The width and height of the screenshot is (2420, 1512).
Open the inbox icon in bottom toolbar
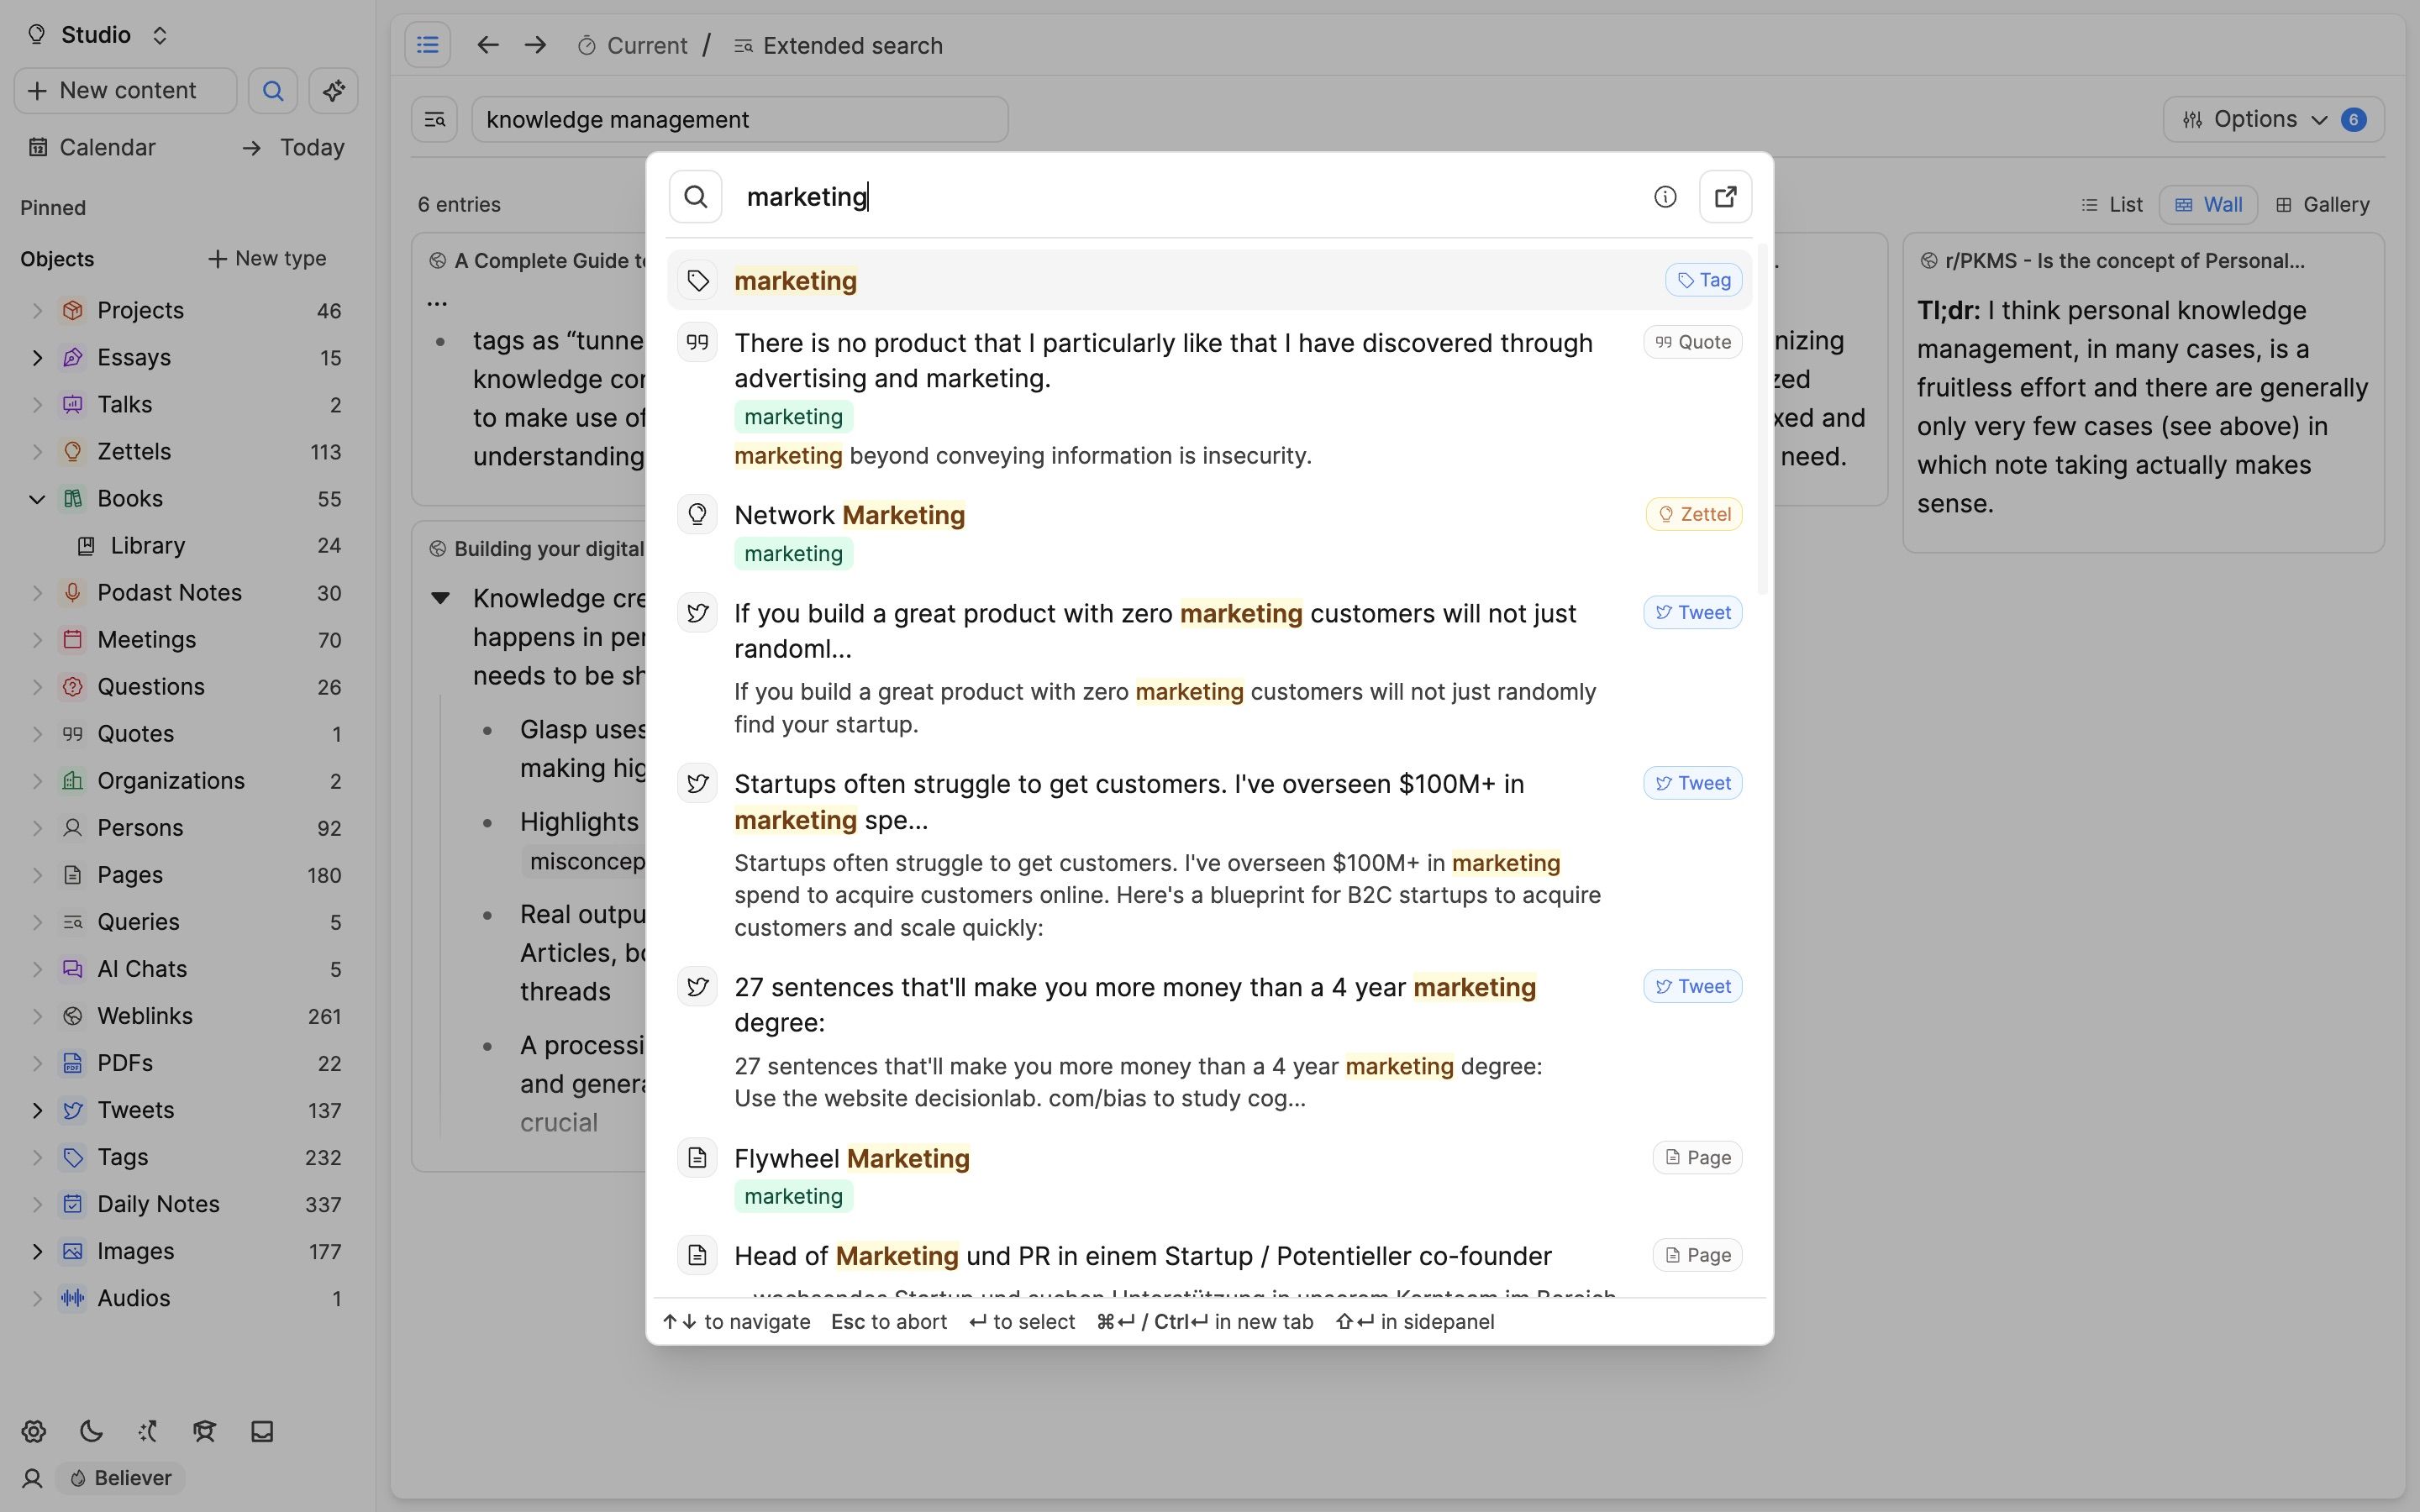(261, 1431)
